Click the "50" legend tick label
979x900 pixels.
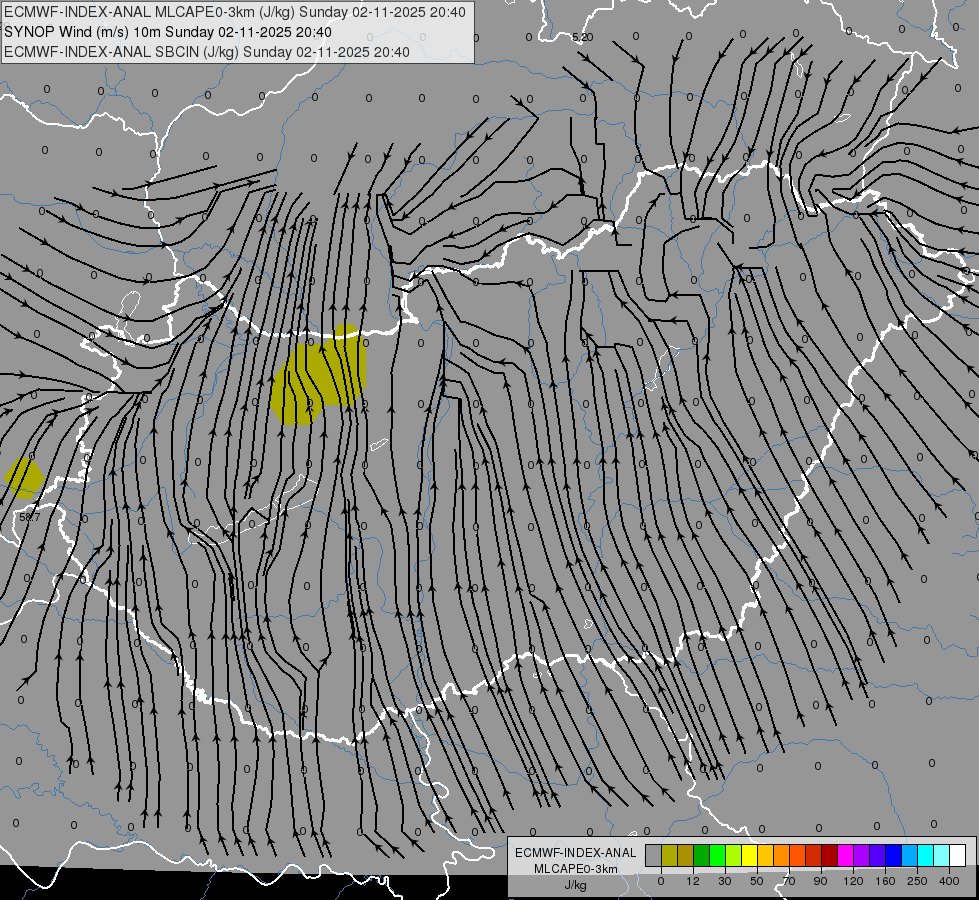point(757,881)
